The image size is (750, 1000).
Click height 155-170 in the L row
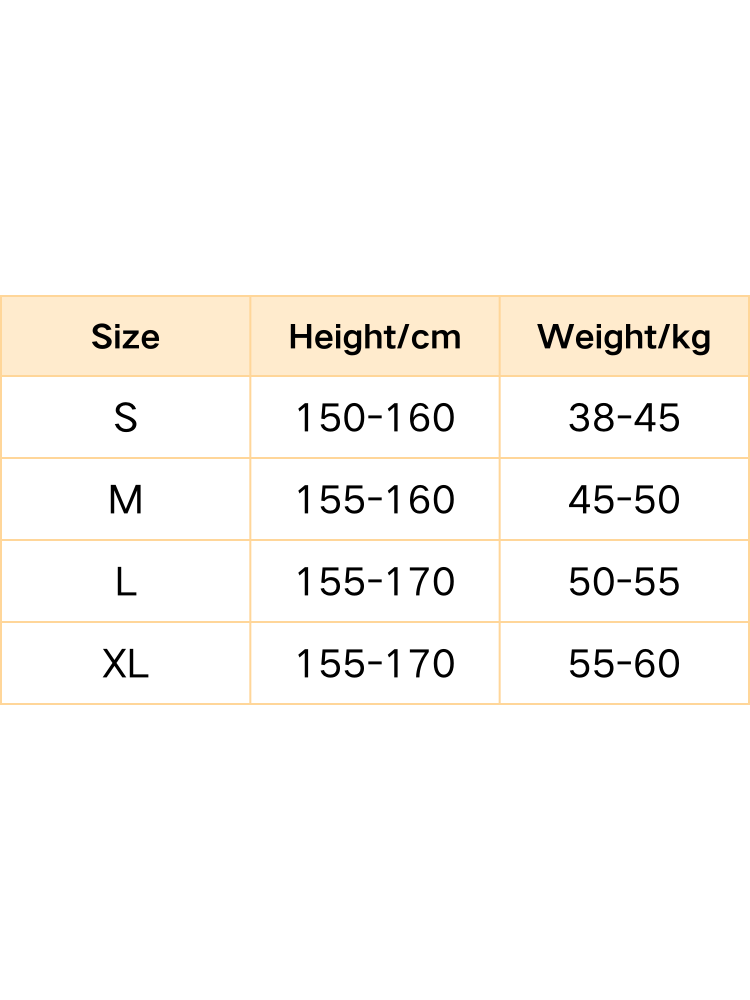[x=375, y=582]
